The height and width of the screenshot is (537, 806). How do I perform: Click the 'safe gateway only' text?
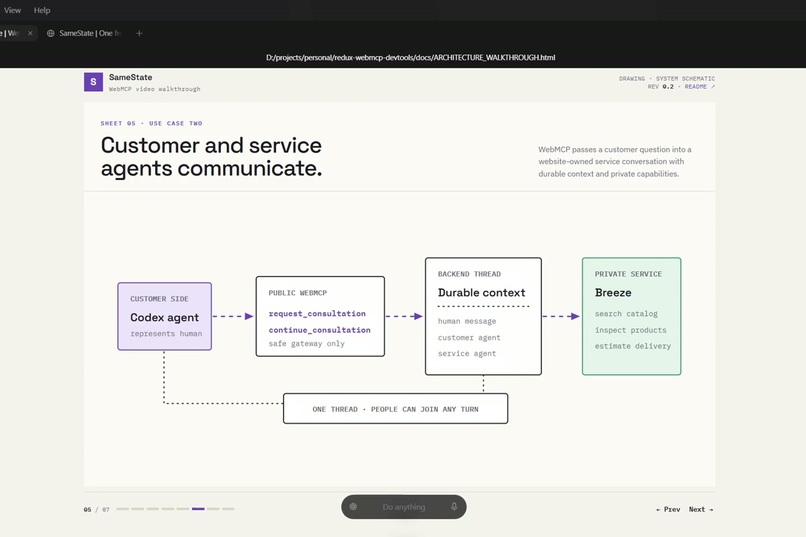(306, 343)
